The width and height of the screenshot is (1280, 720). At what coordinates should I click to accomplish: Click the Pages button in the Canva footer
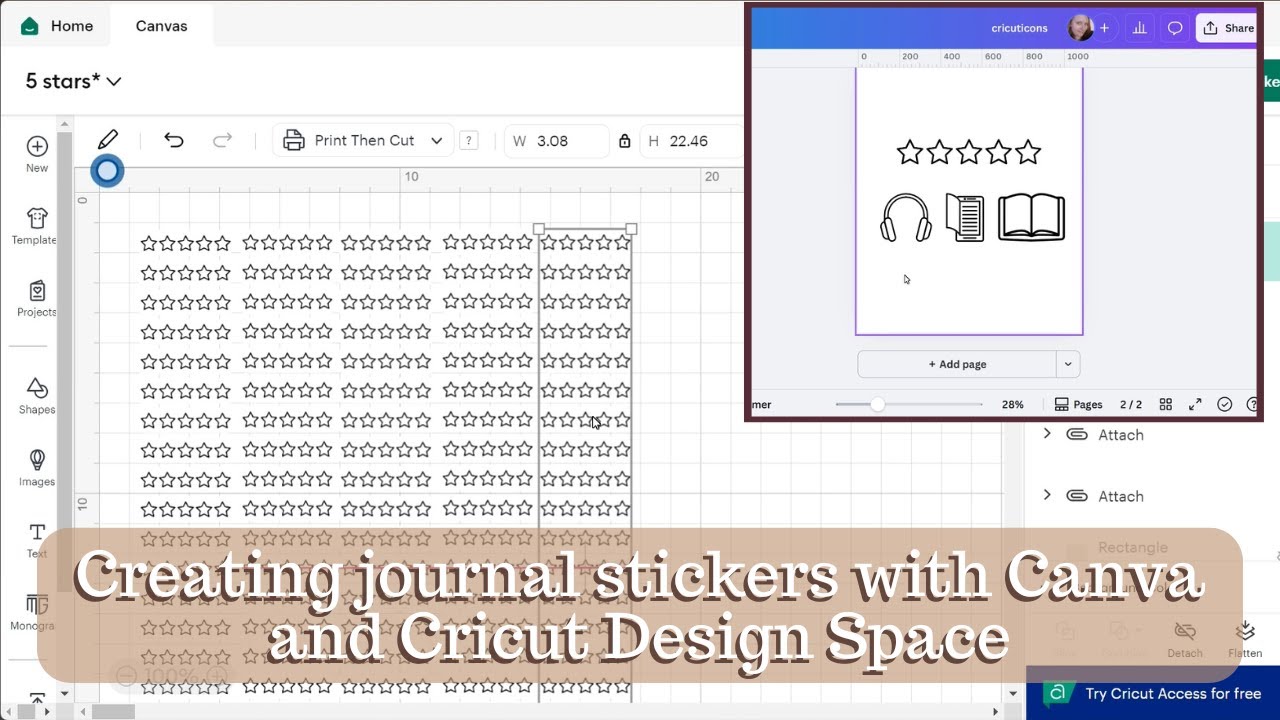(x=1079, y=405)
